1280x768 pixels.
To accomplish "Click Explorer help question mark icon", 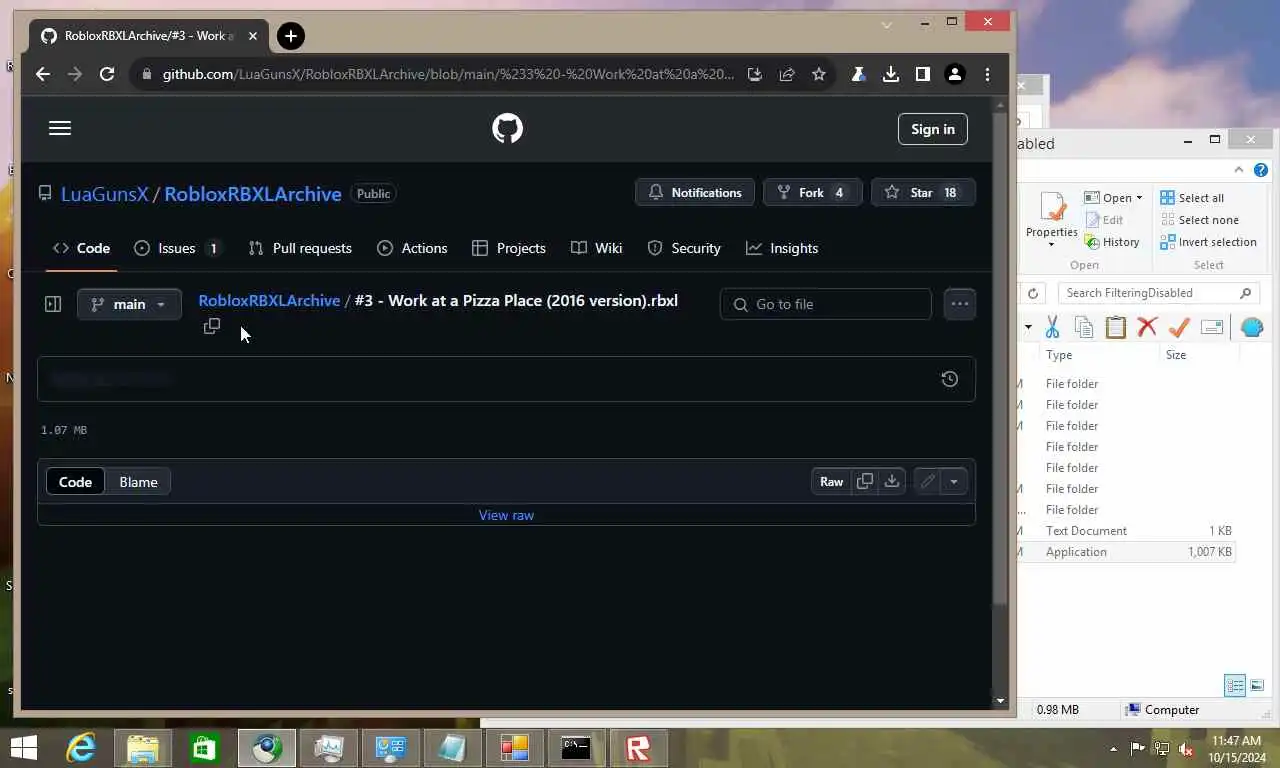I will (1261, 170).
